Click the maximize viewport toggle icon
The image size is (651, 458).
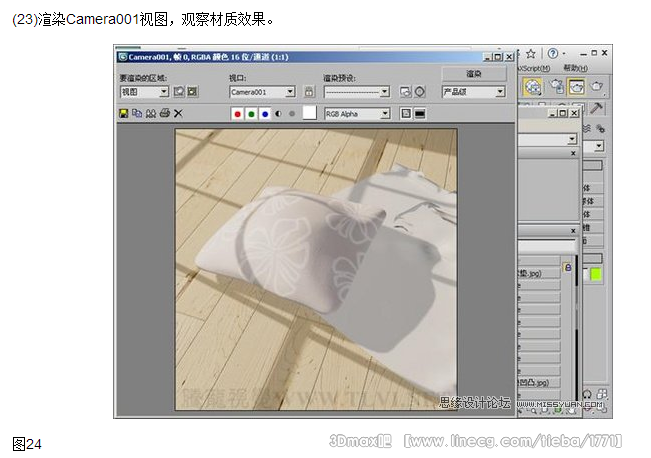(x=602, y=393)
